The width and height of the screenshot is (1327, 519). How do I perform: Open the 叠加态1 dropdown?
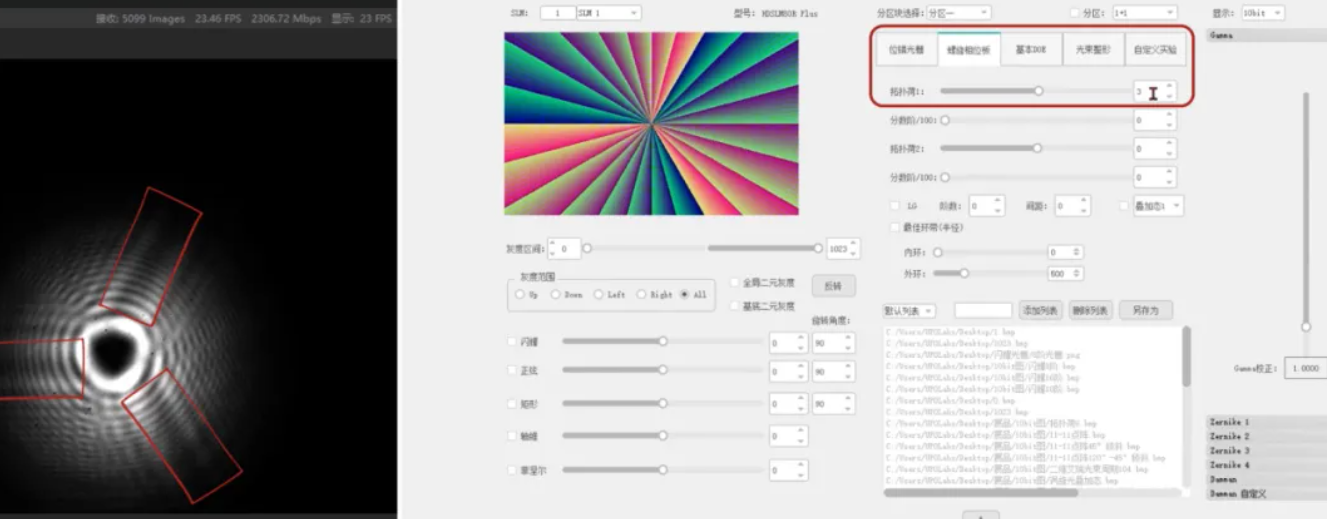click(1158, 205)
